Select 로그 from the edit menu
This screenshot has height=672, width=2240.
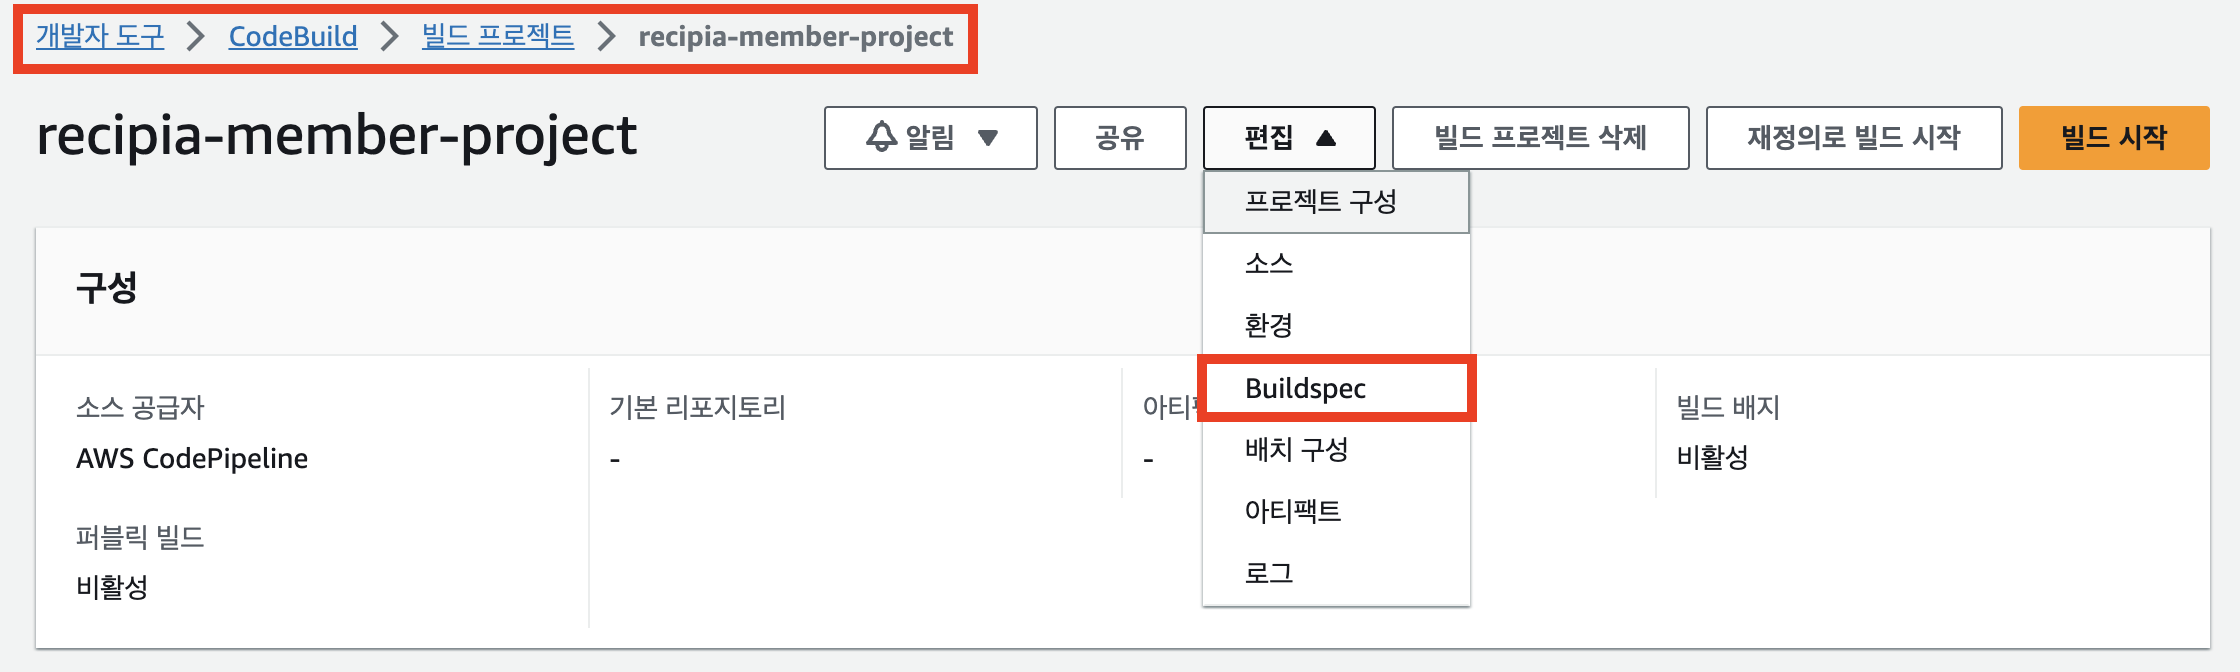(x=1268, y=572)
